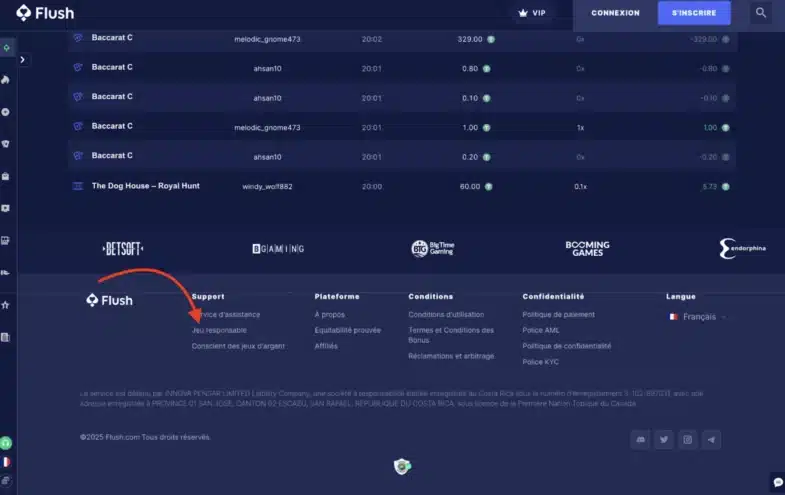Click the Flush logo in the header

point(45,13)
